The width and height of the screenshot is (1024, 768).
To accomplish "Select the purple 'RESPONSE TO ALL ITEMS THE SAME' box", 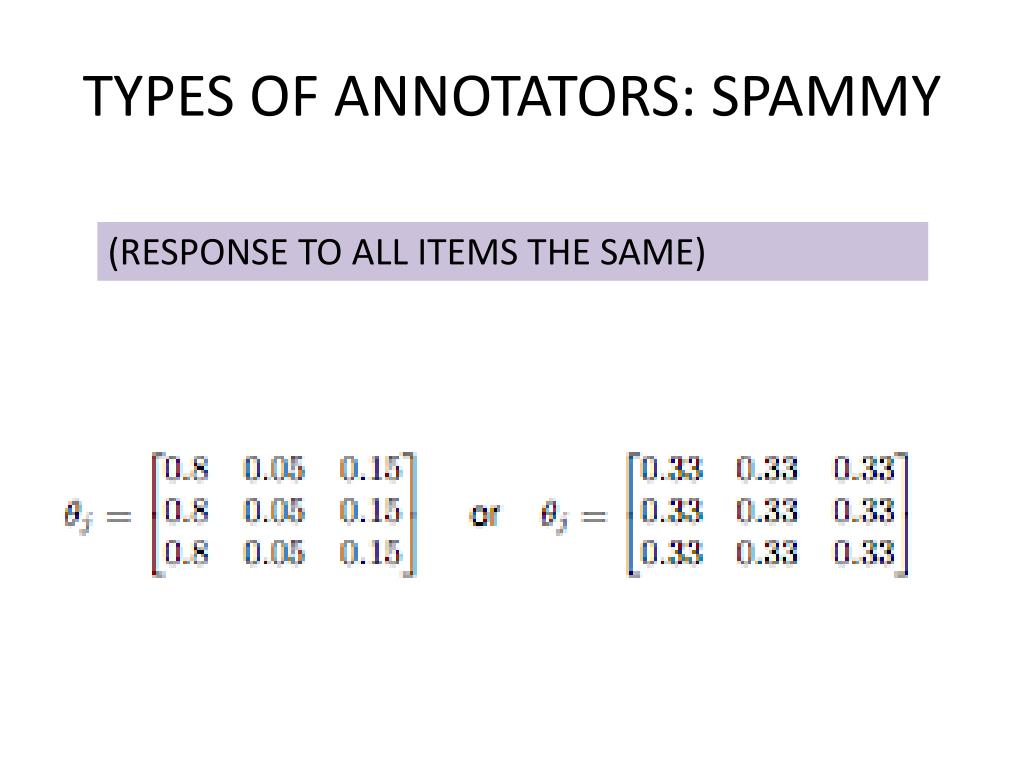I will coord(512,251).
